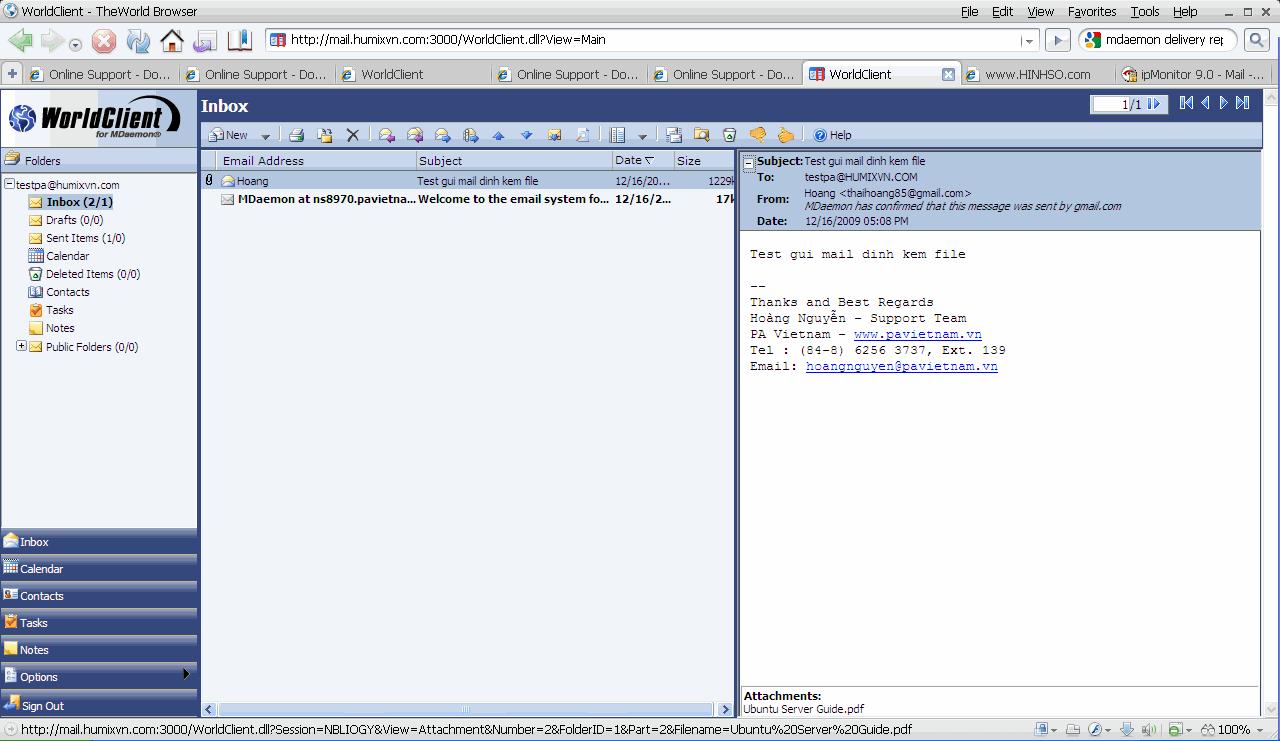Viewport: 1280px width, 741px height.
Task: Print the selected message using toolbar printer icon
Action: click(x=297, y=135)
